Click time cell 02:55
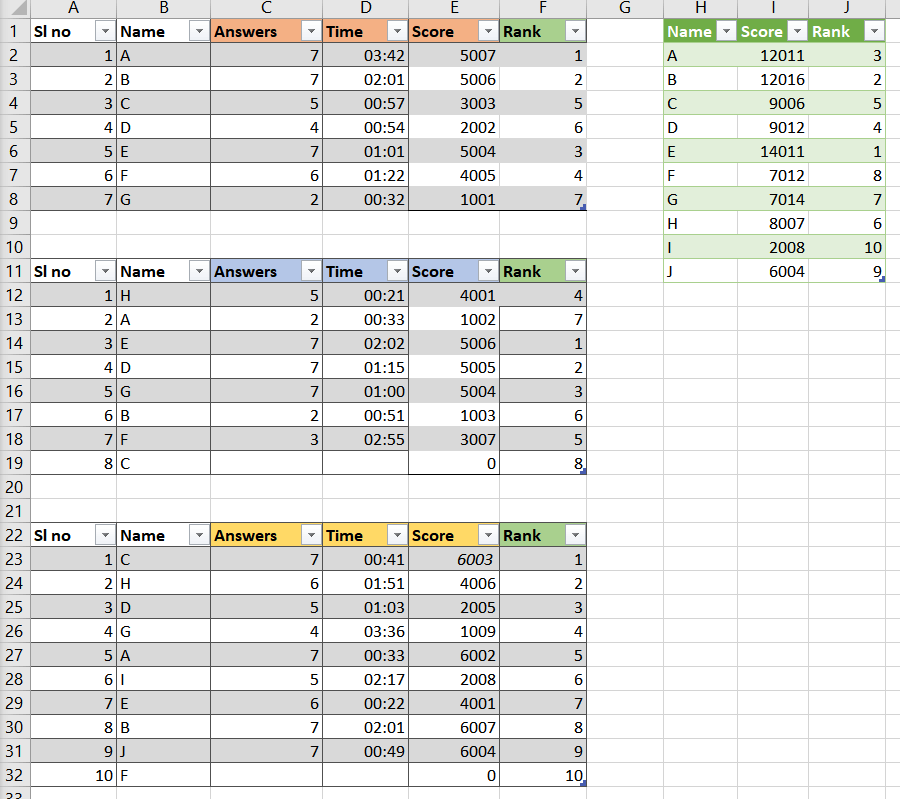Image resolution: width=900 pixels, height=799 pixels. [x=366, y=439]
